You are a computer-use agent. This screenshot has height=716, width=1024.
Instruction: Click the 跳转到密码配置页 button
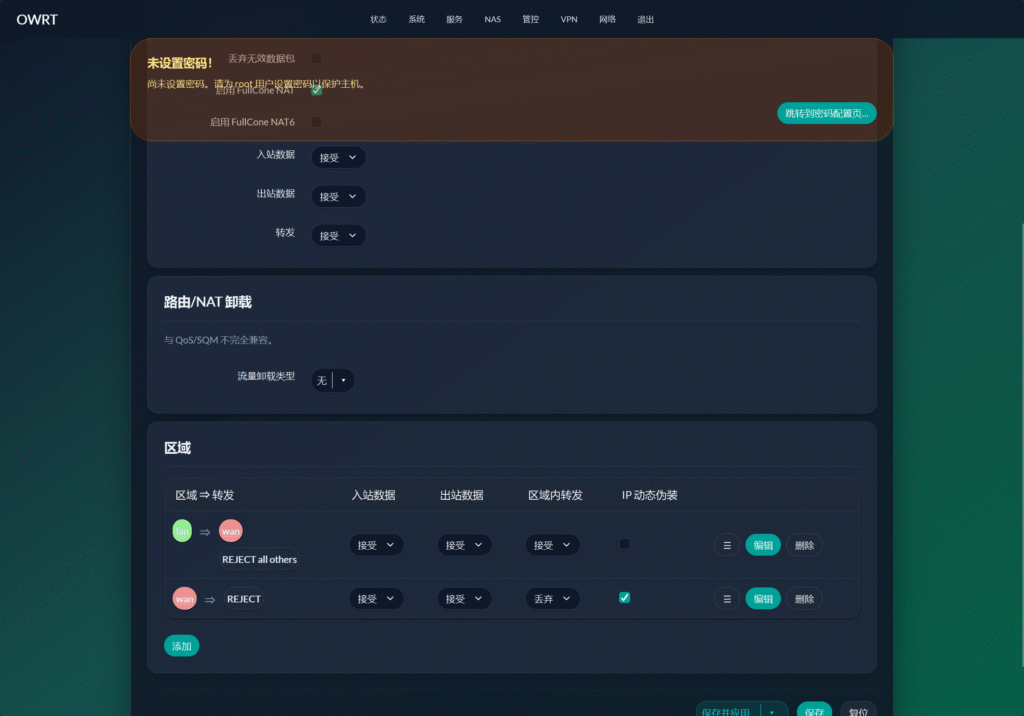click(x=826, y=113)
